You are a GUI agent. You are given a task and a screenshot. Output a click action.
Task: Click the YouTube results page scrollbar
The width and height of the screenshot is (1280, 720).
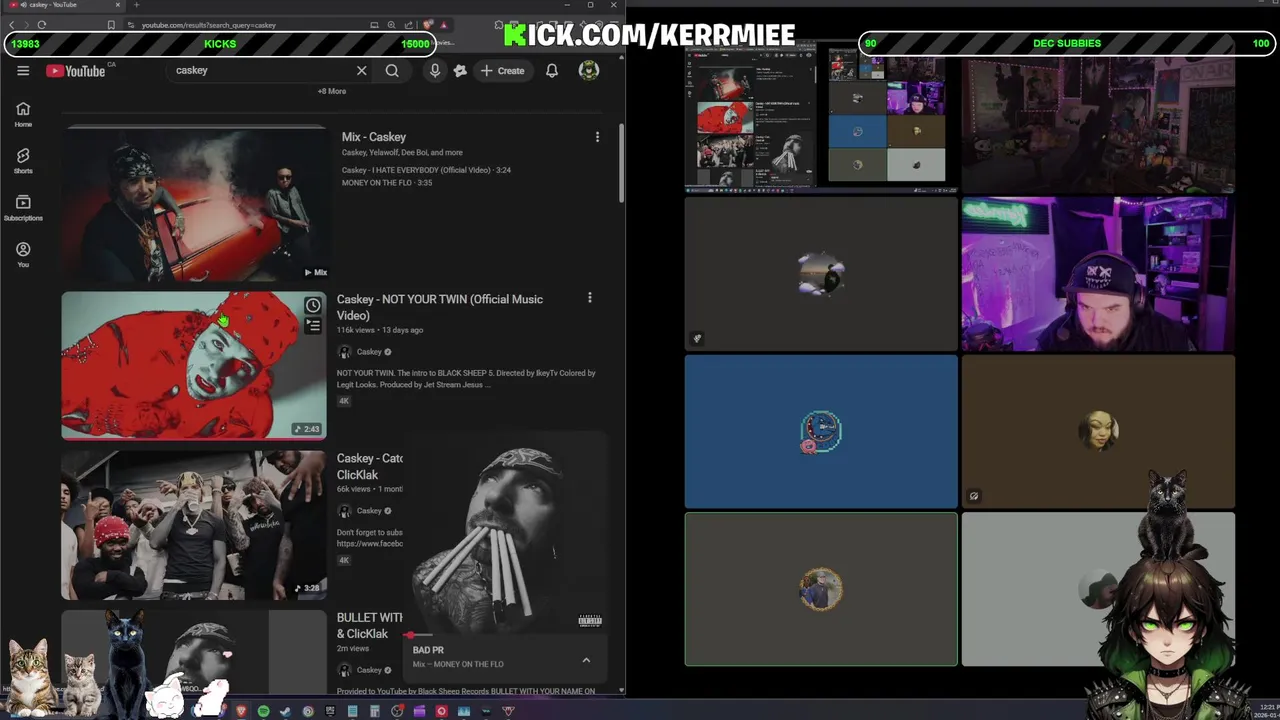(620, 165)
